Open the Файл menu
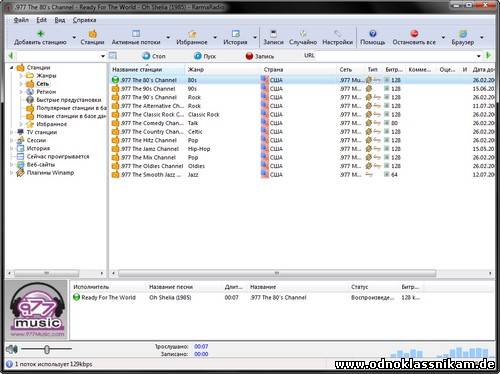The height and width of the screenshot is (374, 500). pos(21,20)
